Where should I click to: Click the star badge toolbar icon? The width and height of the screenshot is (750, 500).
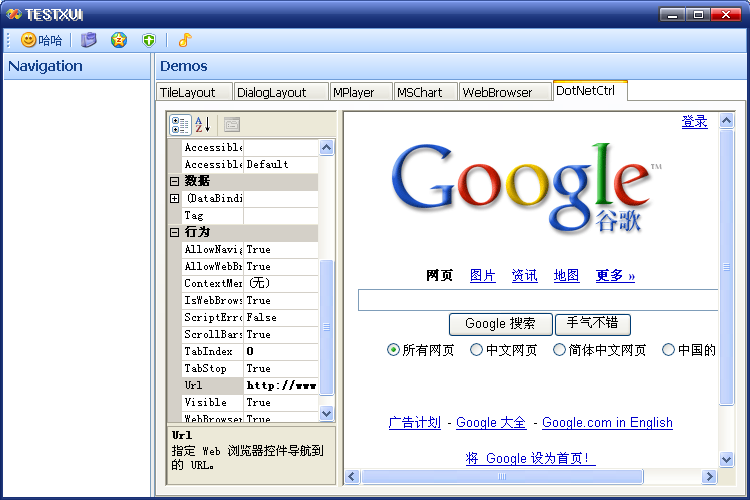tap(119, 40)
